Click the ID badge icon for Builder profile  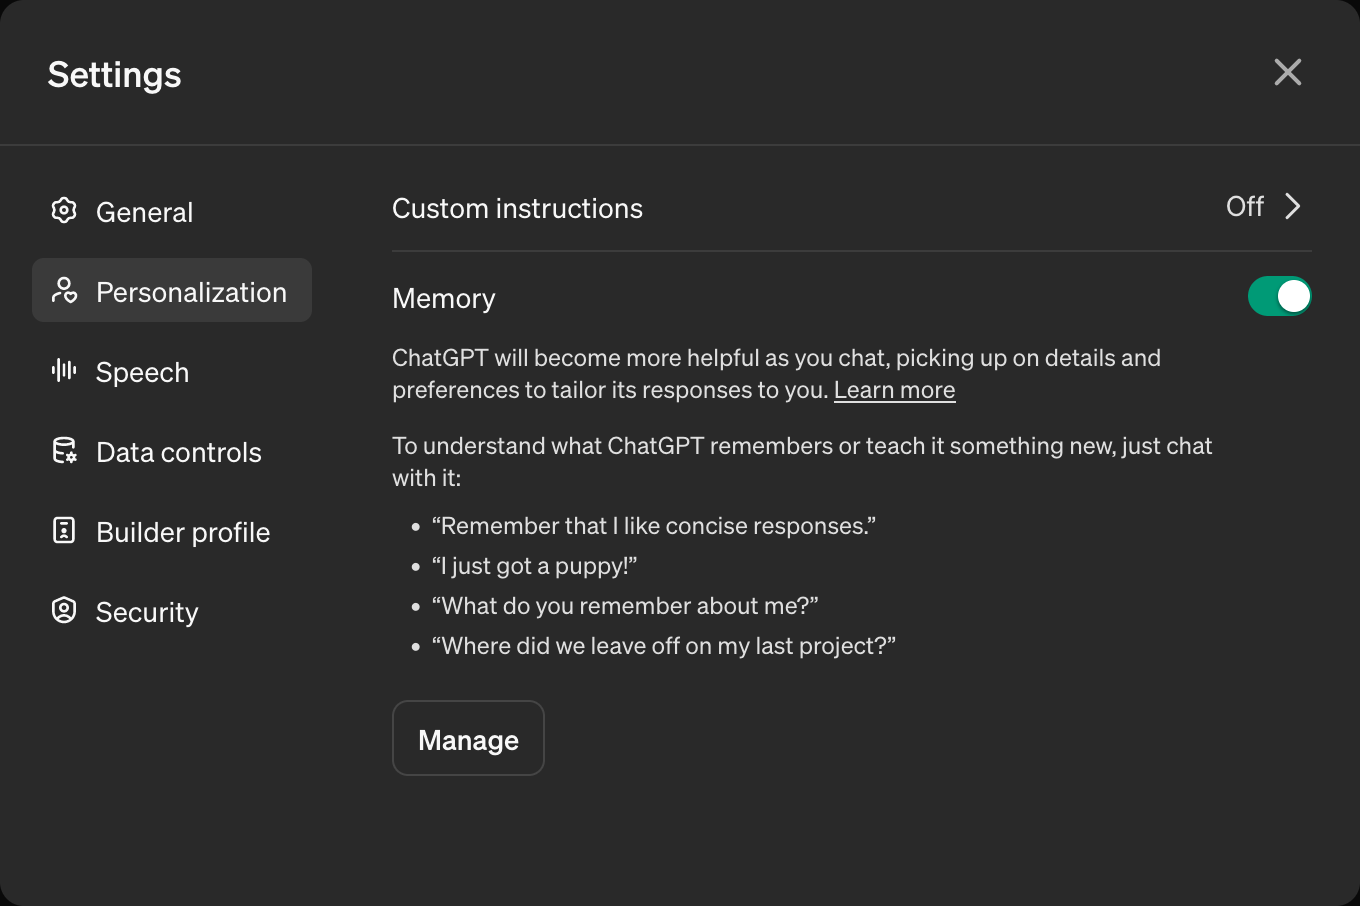pyautogui.click(x=64, y=530)
